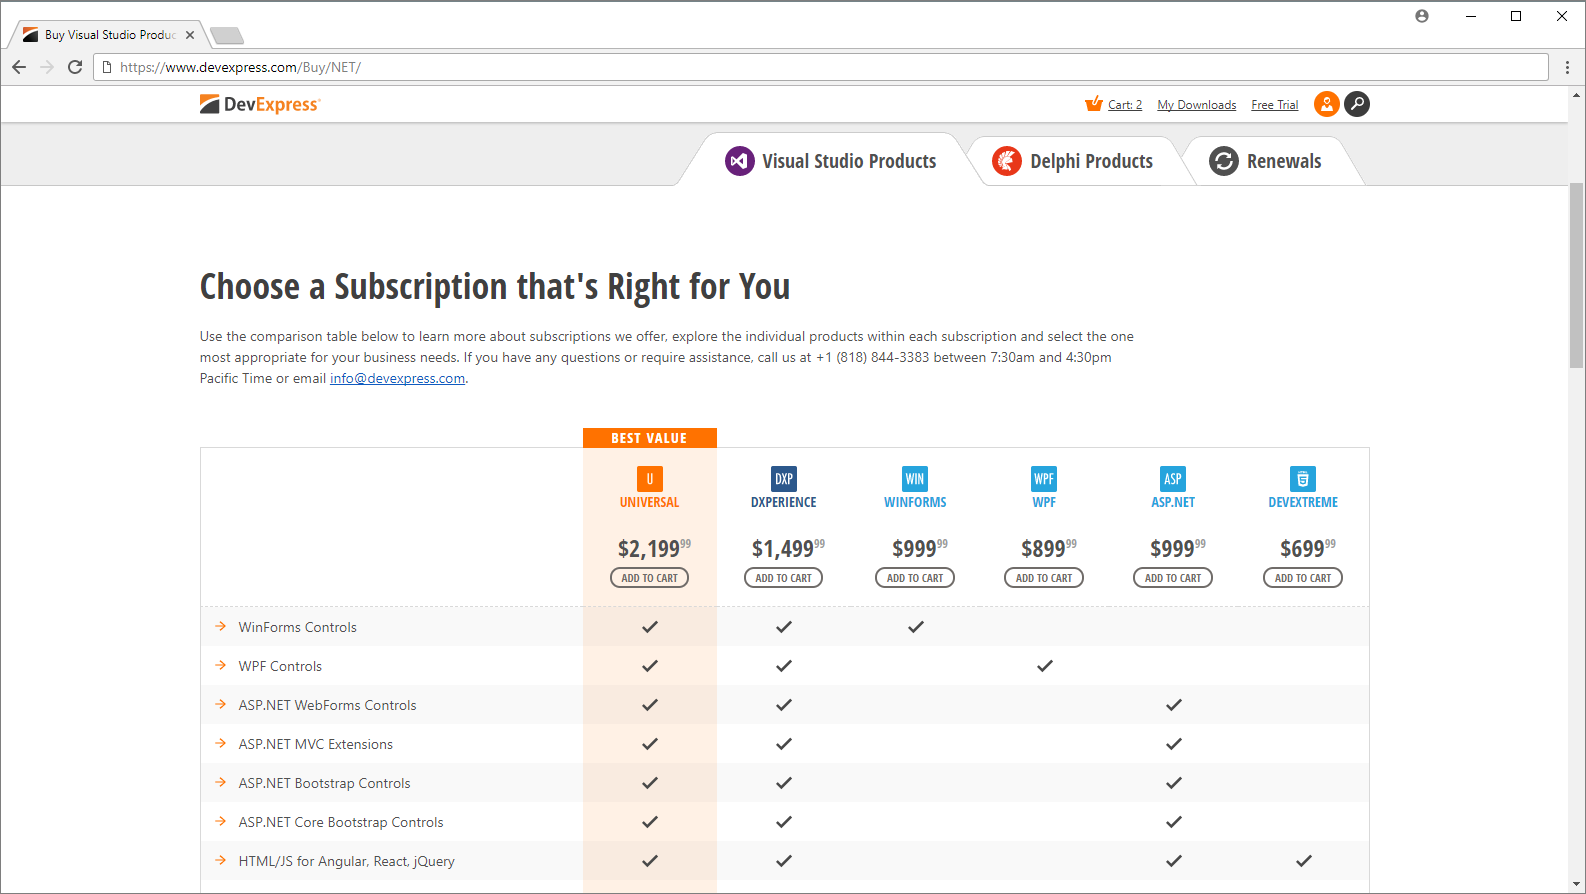The image size is (1586, 894).
Task: Click the WinForms product icon
Action: (915, 479)
